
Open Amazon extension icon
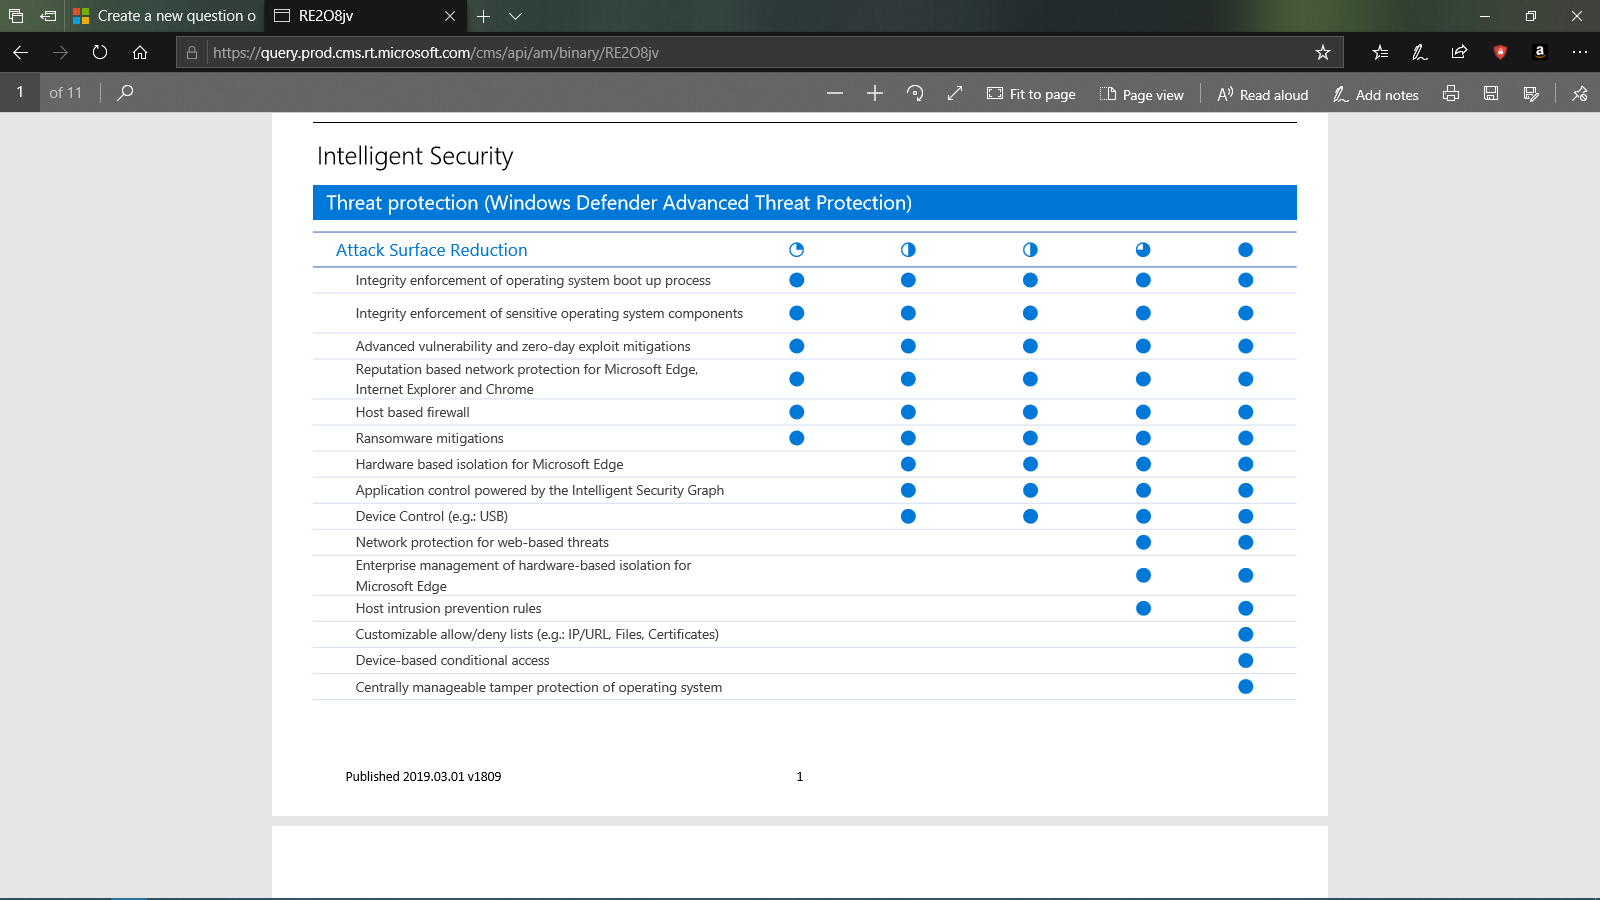point(1540,52)
